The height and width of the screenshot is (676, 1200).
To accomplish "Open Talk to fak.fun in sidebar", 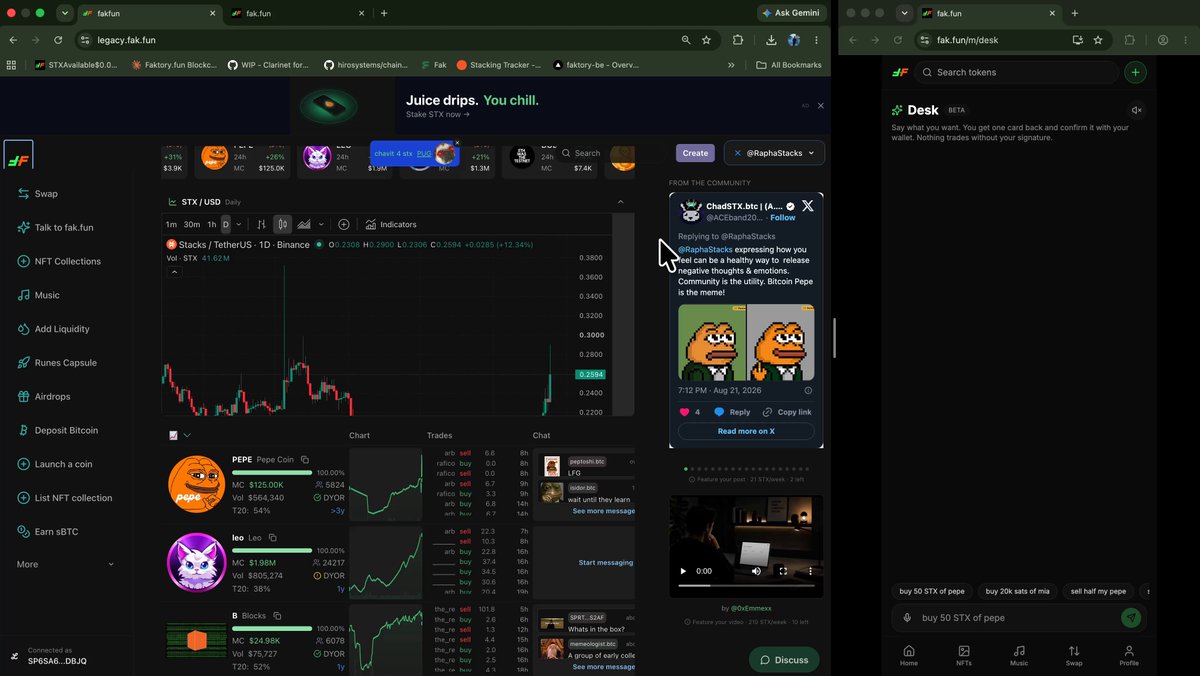I will point(56,228).
